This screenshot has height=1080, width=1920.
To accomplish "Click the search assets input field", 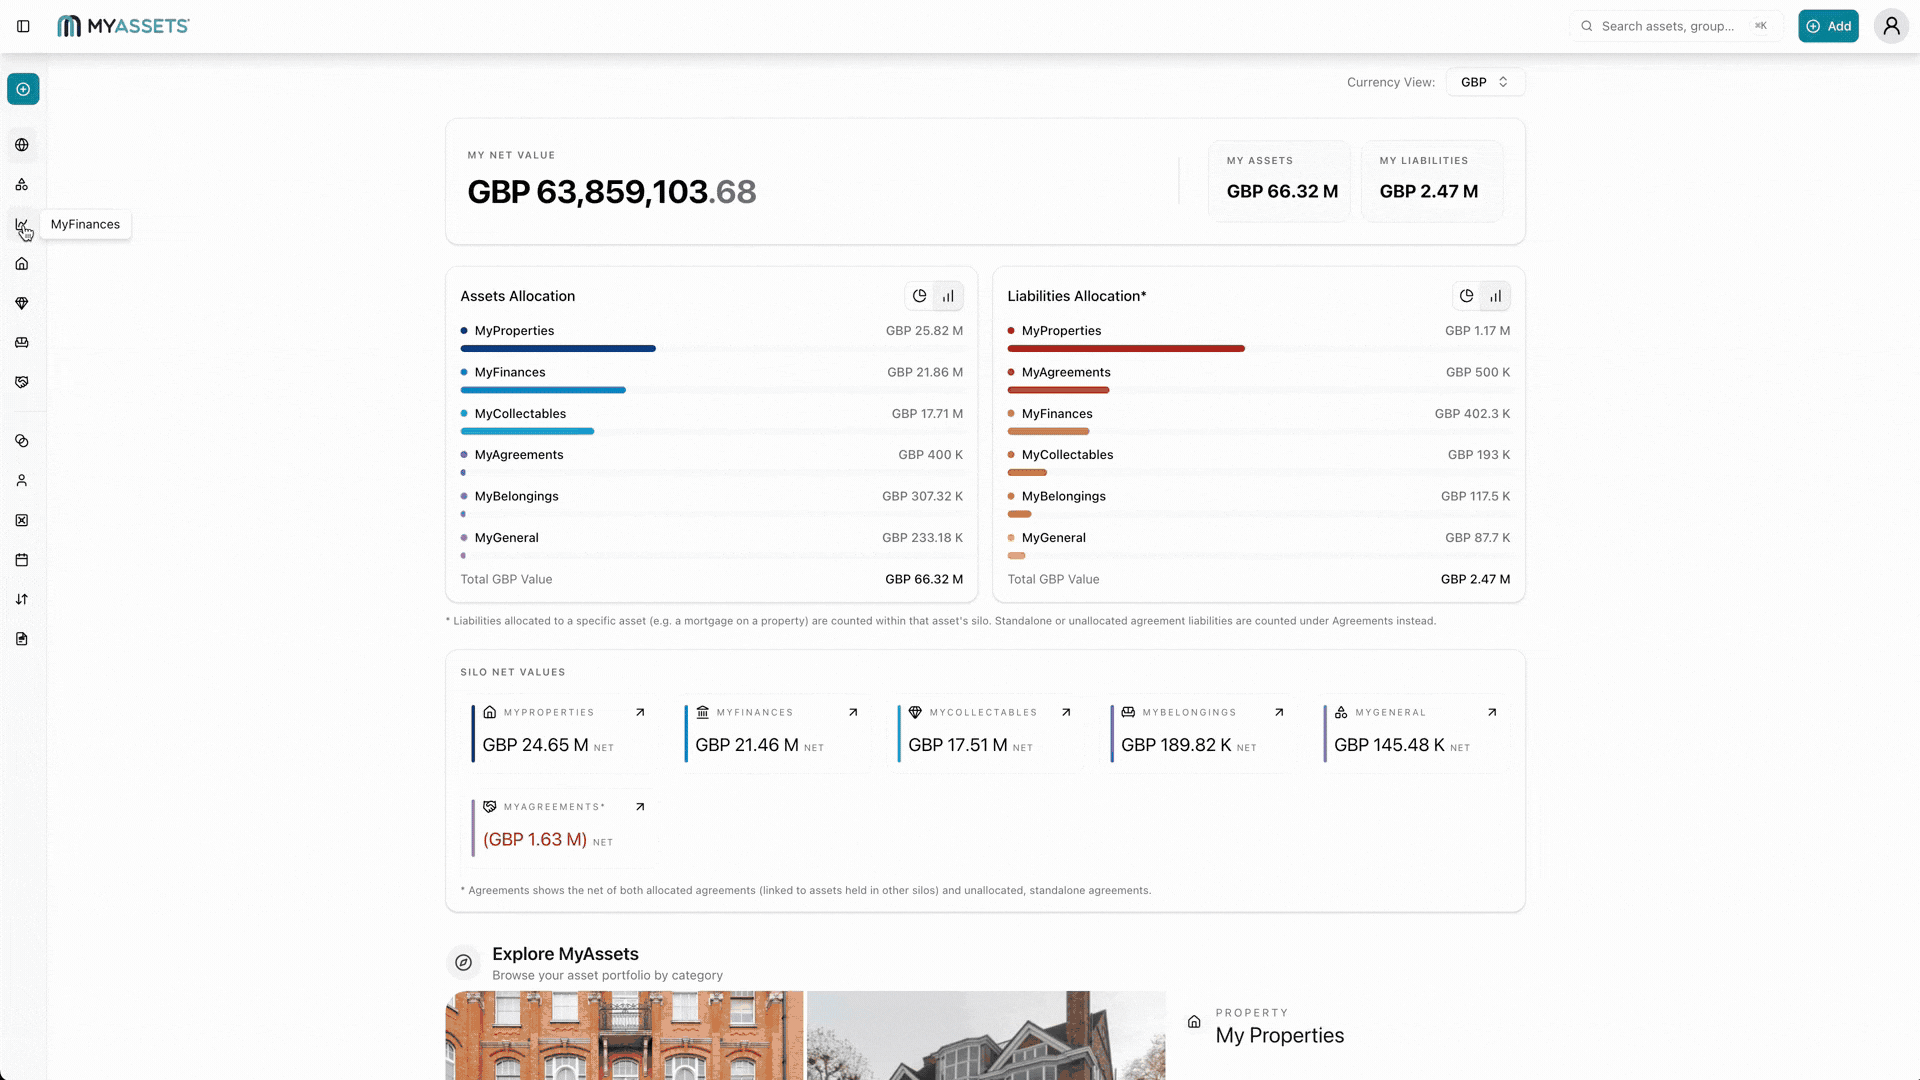I will point(1676,26).
